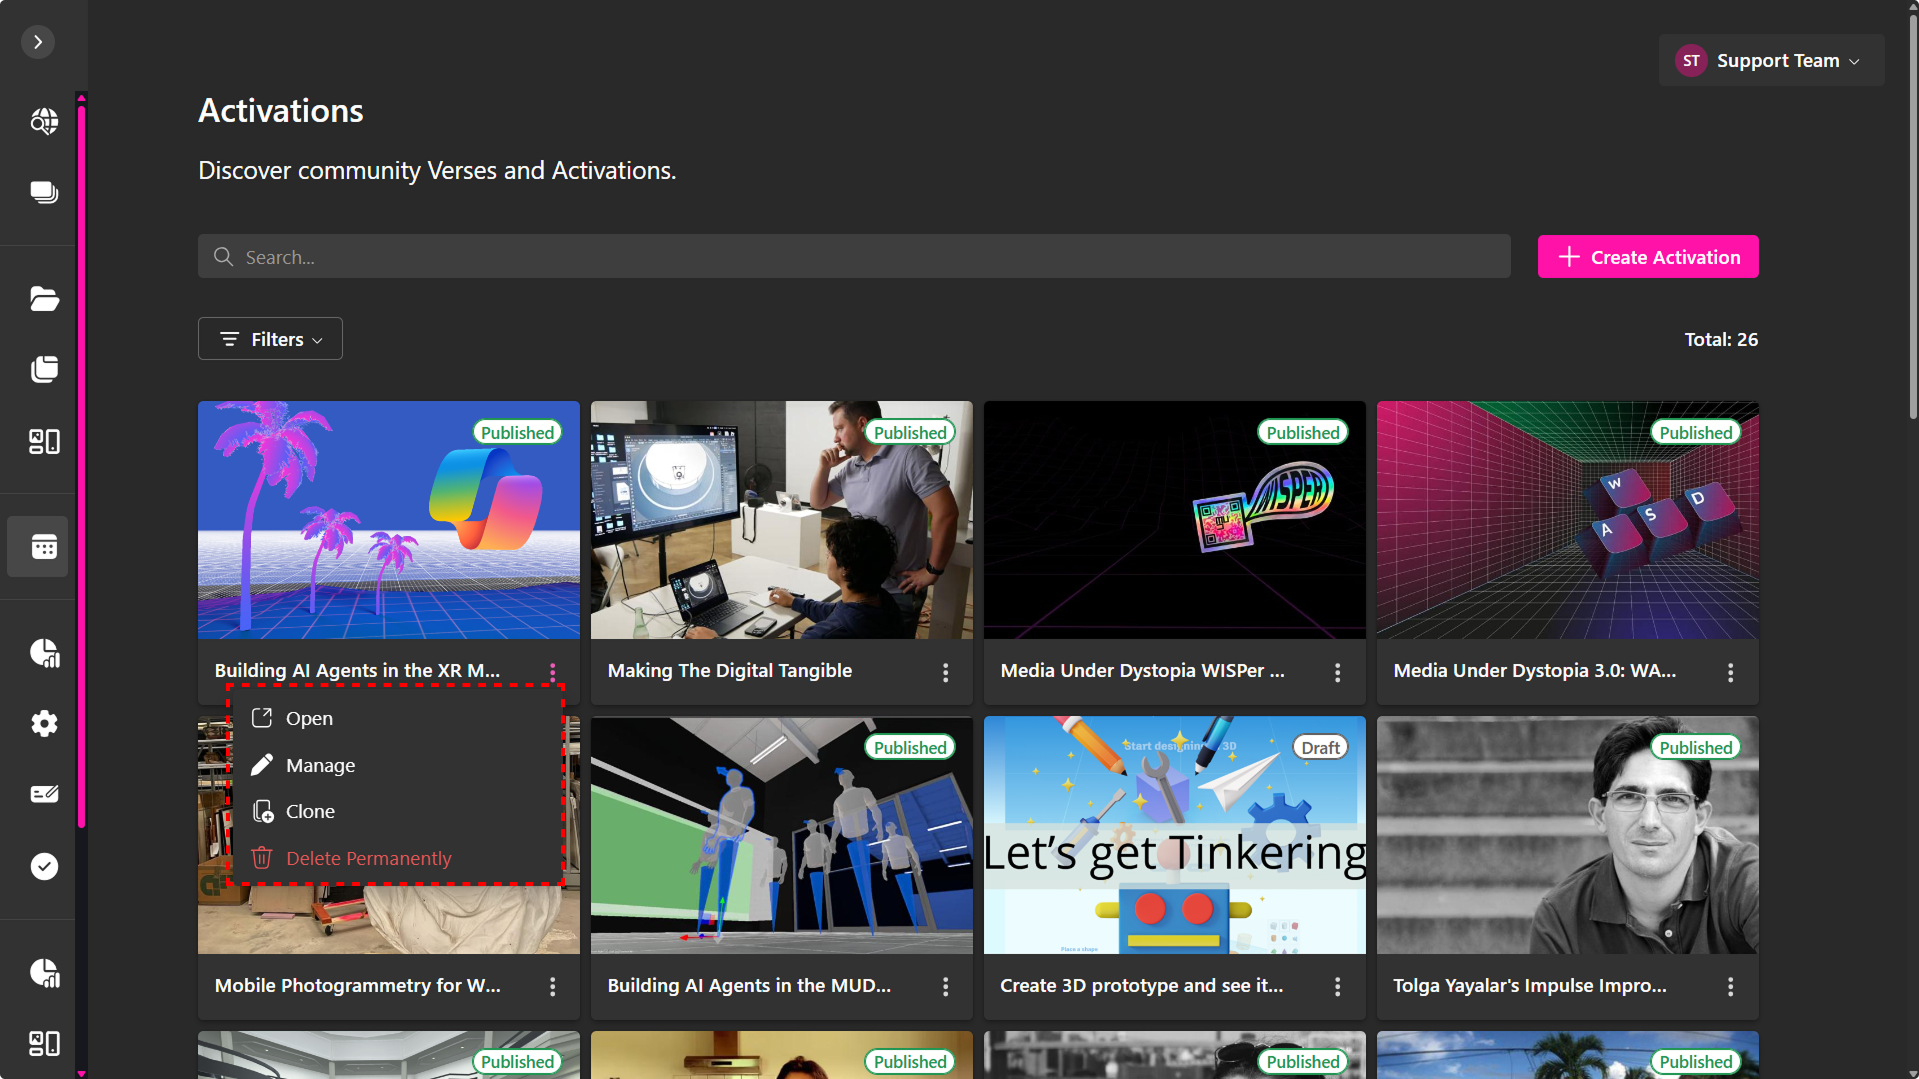
Task: Click the Search activations input field
Action: click(854, 257)
